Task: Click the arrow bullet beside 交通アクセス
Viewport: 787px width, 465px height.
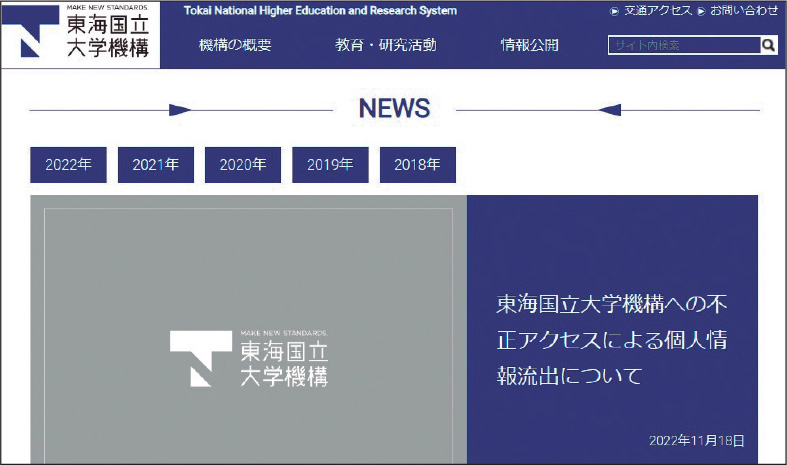Action: [x=614, y=11]
